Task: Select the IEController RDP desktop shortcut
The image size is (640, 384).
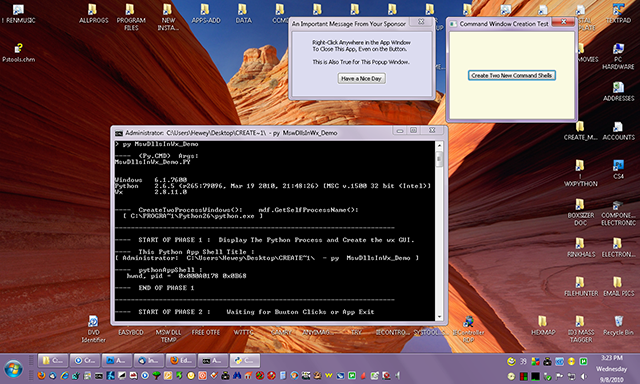Action: (468, 329)
